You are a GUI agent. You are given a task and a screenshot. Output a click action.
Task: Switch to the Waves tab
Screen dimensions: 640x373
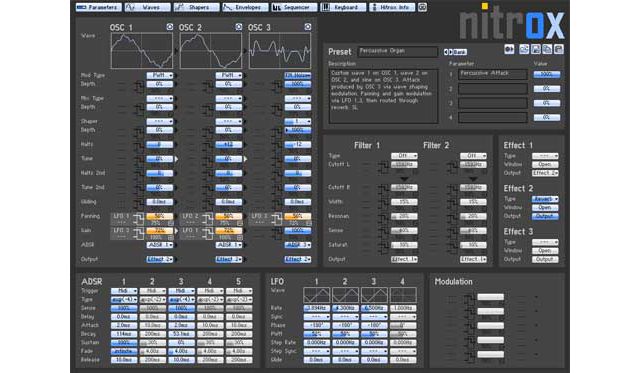(147, 7)
